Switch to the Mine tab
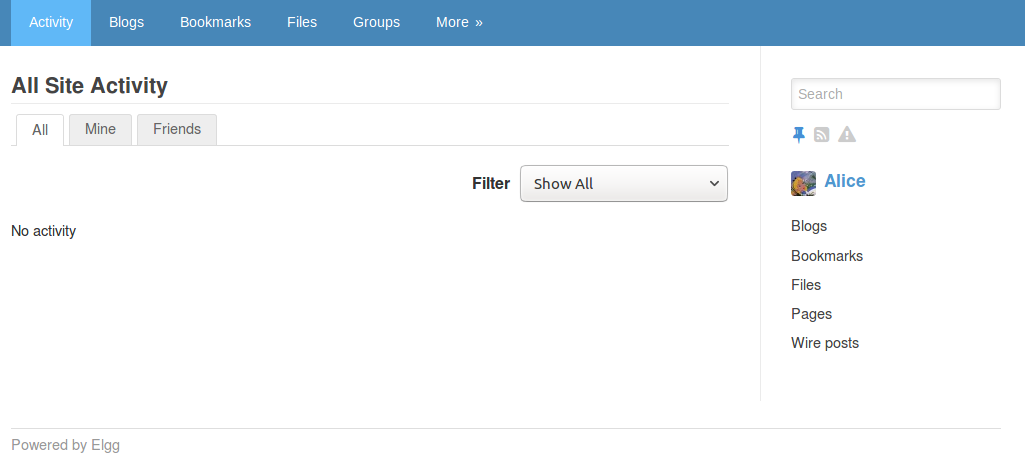Viewport: 1025px width, 466px height. point(101,129)
